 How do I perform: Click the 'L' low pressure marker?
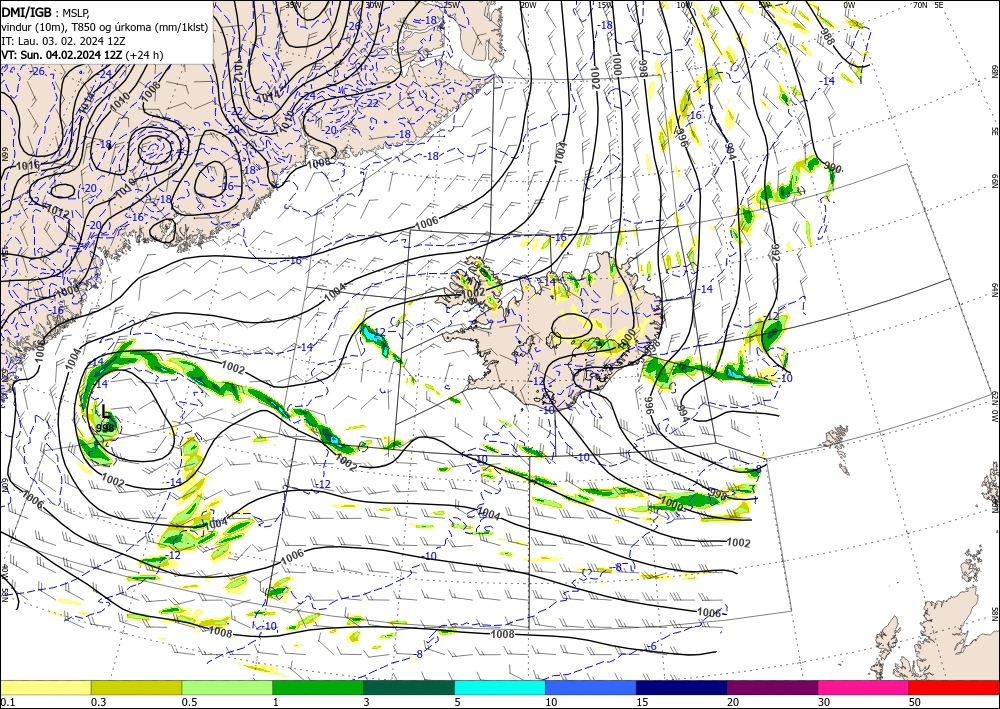pyautogui.click(x=106, y=413)
